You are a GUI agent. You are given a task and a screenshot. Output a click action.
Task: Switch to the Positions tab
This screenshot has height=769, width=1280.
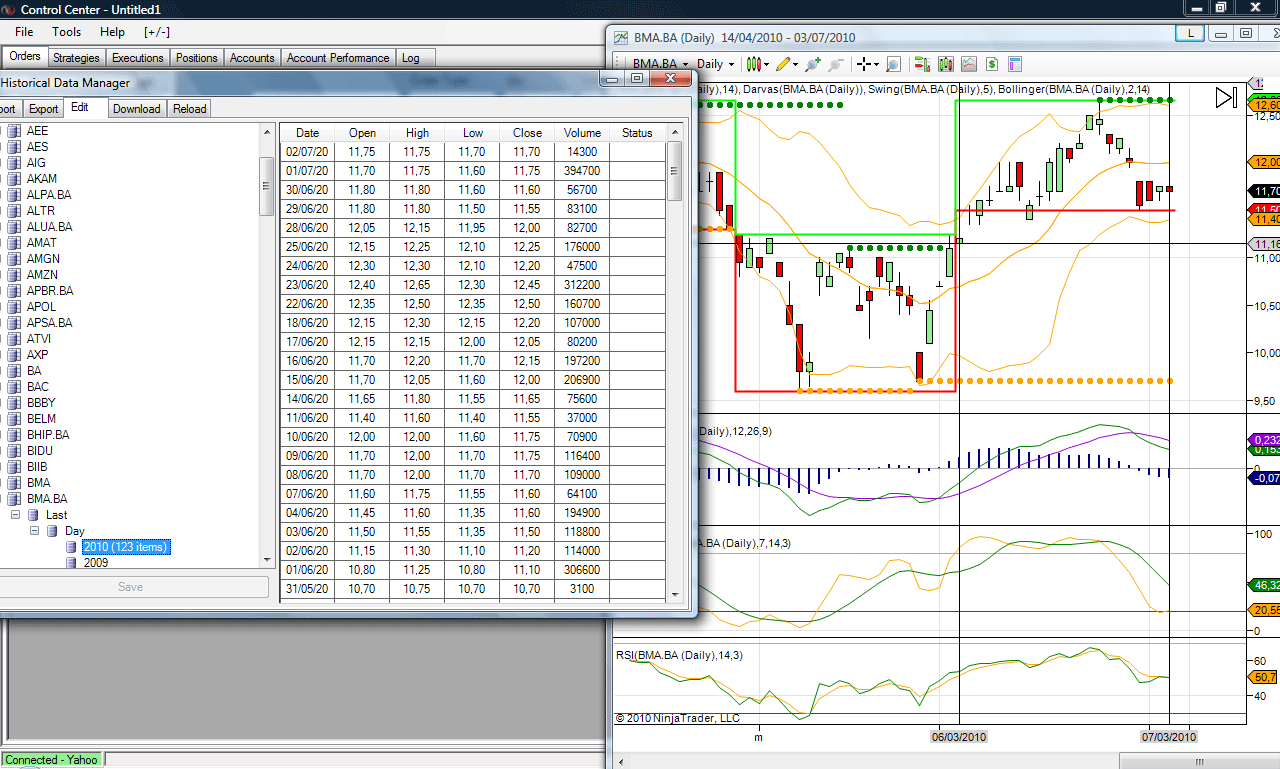tap(197, 58)
